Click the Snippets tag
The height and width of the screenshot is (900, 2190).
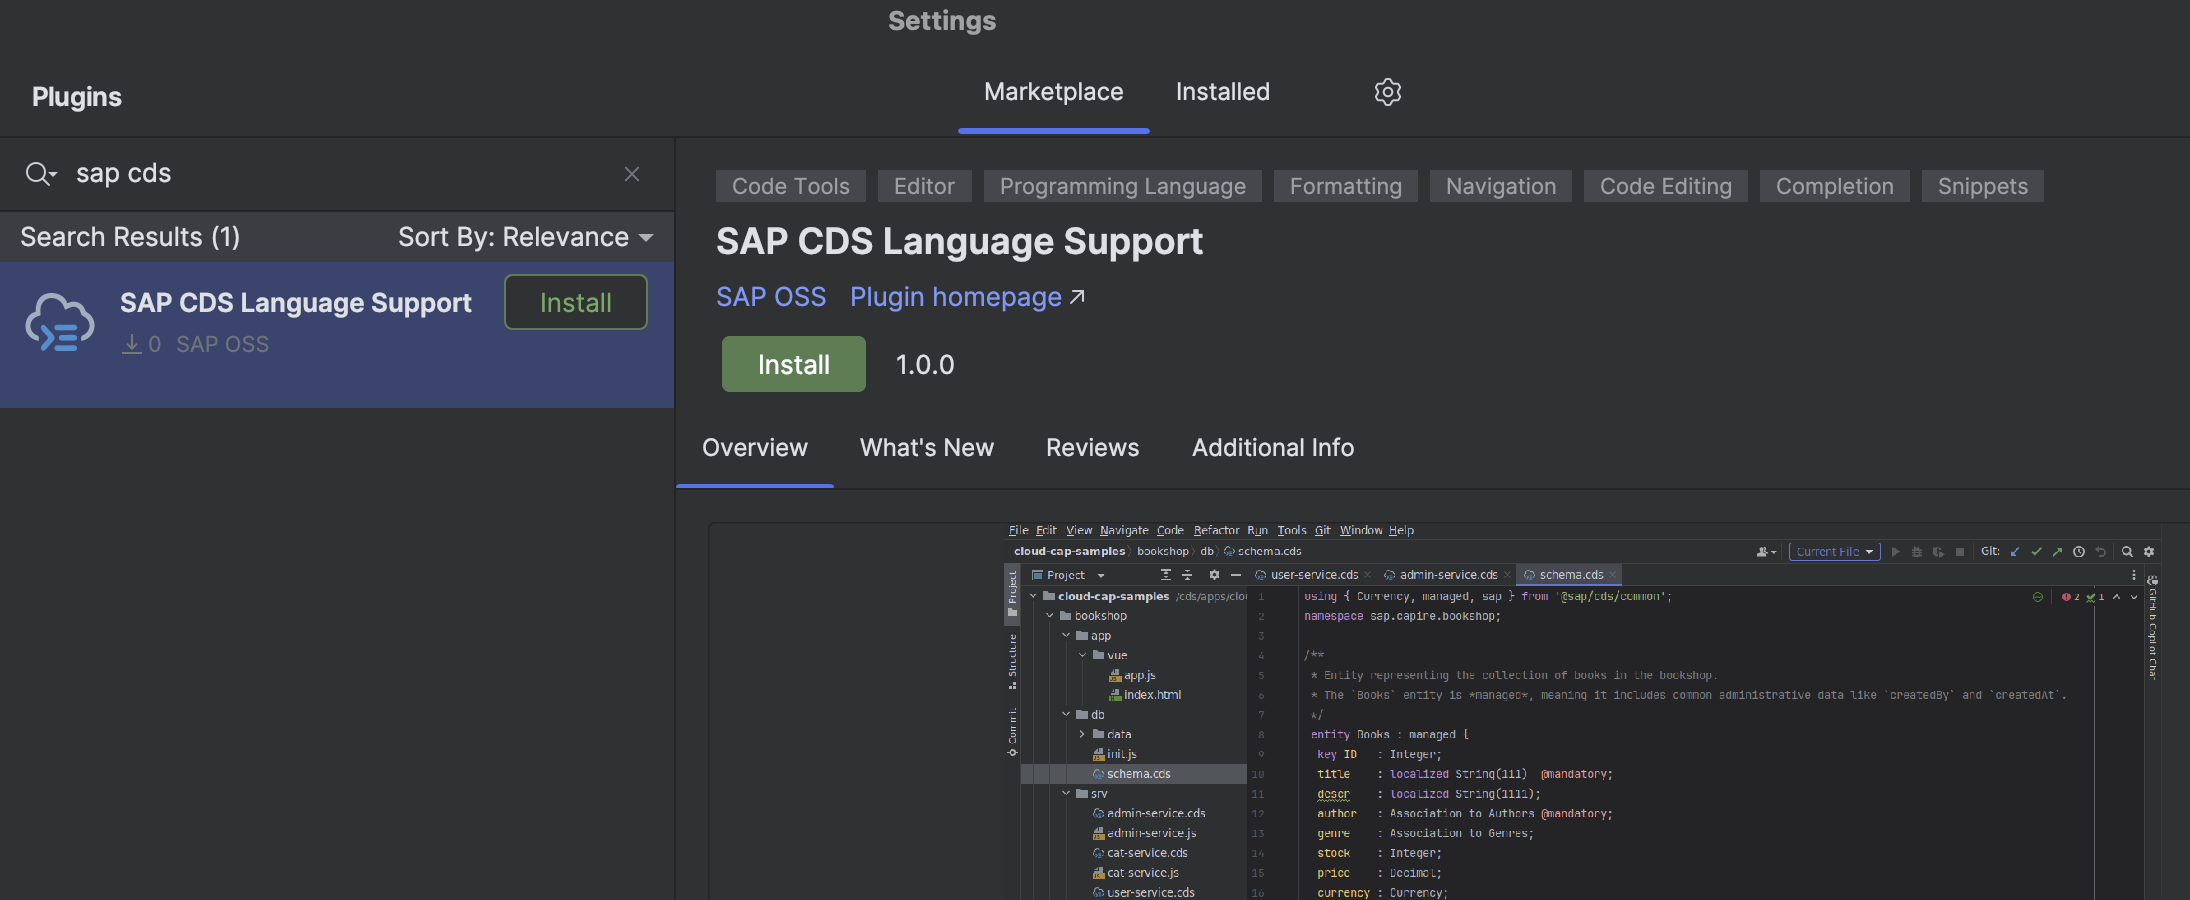coord(1983,186)
